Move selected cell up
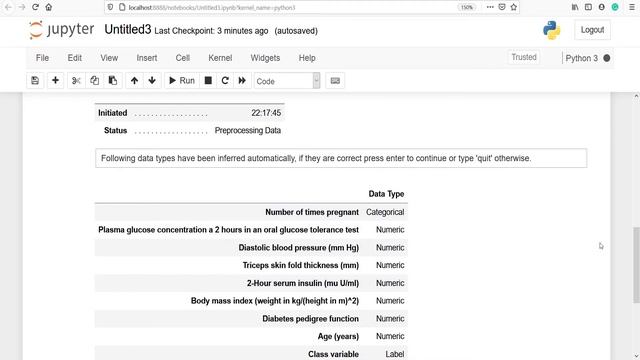The image size is (640, 360). (x=134, y=81)
